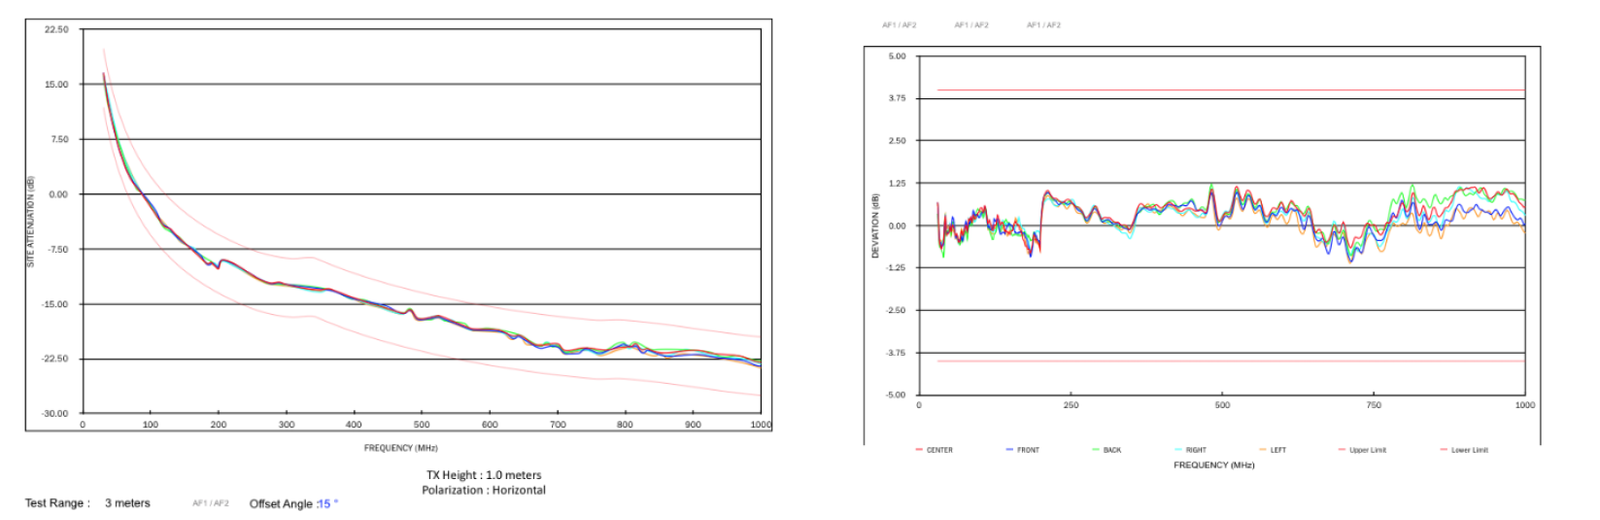Click the AF1 / AF2 label beside Offset Angle
Viewport: 1600px width, 520px height.
pyautogui.click(x=210, y=504)
